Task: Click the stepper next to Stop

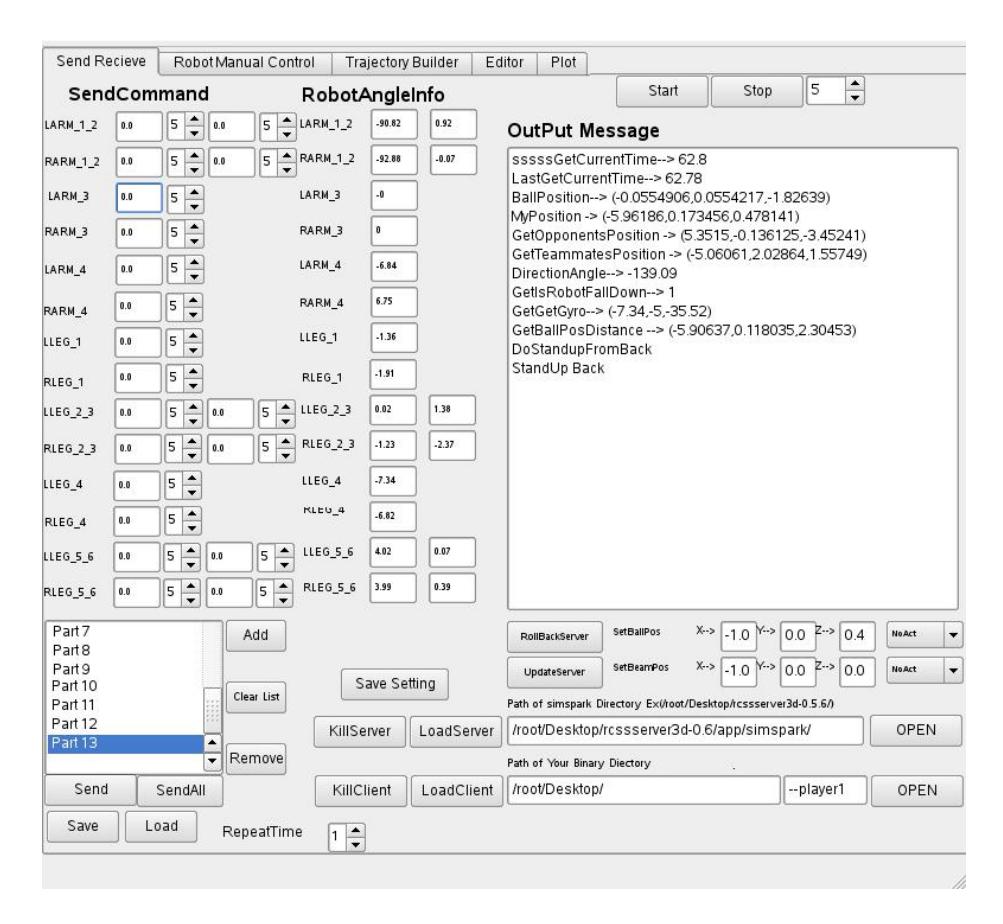Action: point(835,90)
